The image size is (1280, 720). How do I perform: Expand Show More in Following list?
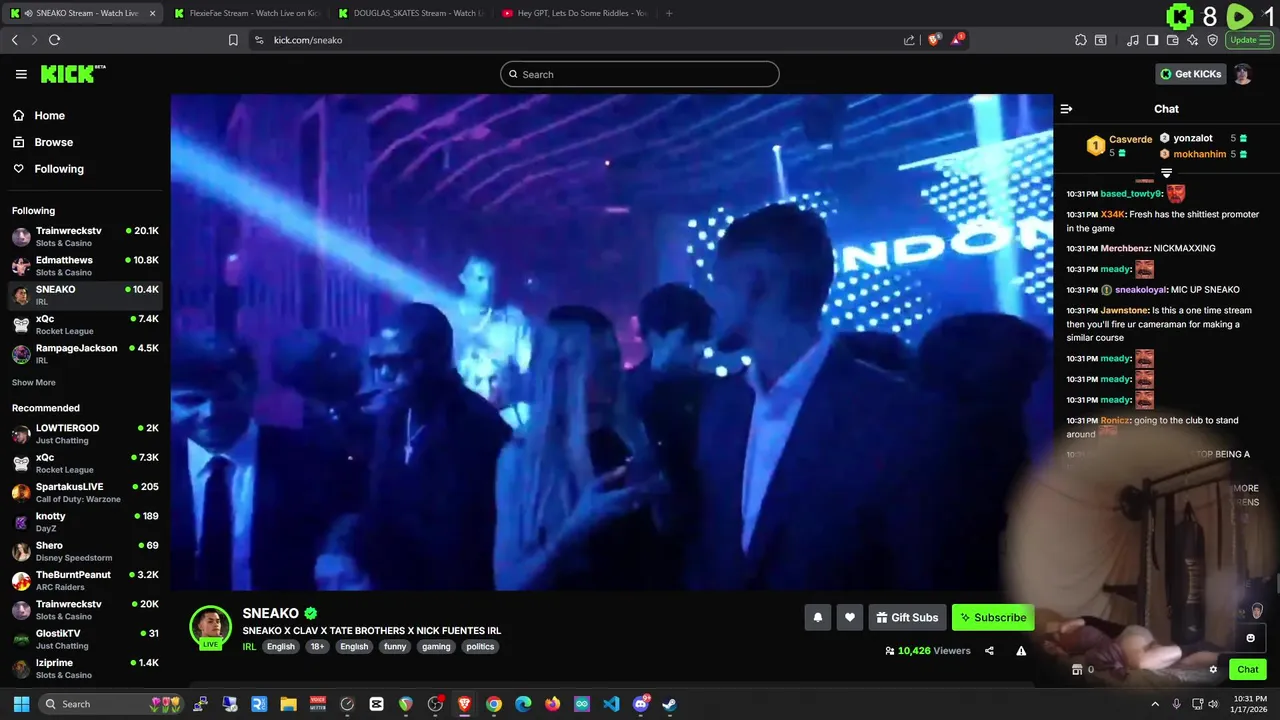click(34, 382)
